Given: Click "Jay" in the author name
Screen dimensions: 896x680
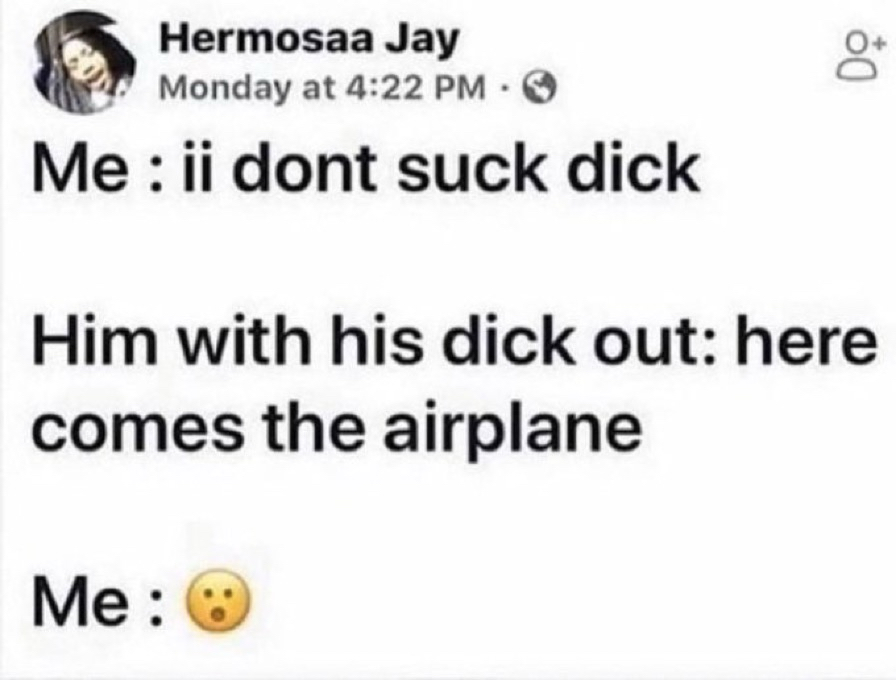Looking at the screenshot, I should pos(421,42).
